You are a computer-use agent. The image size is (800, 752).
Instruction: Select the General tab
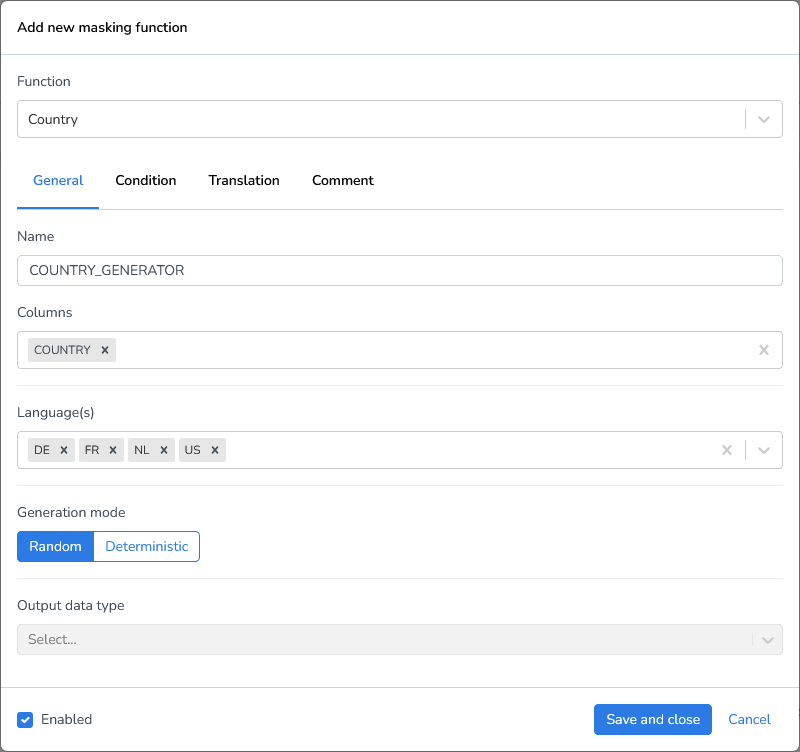(58, 181)
